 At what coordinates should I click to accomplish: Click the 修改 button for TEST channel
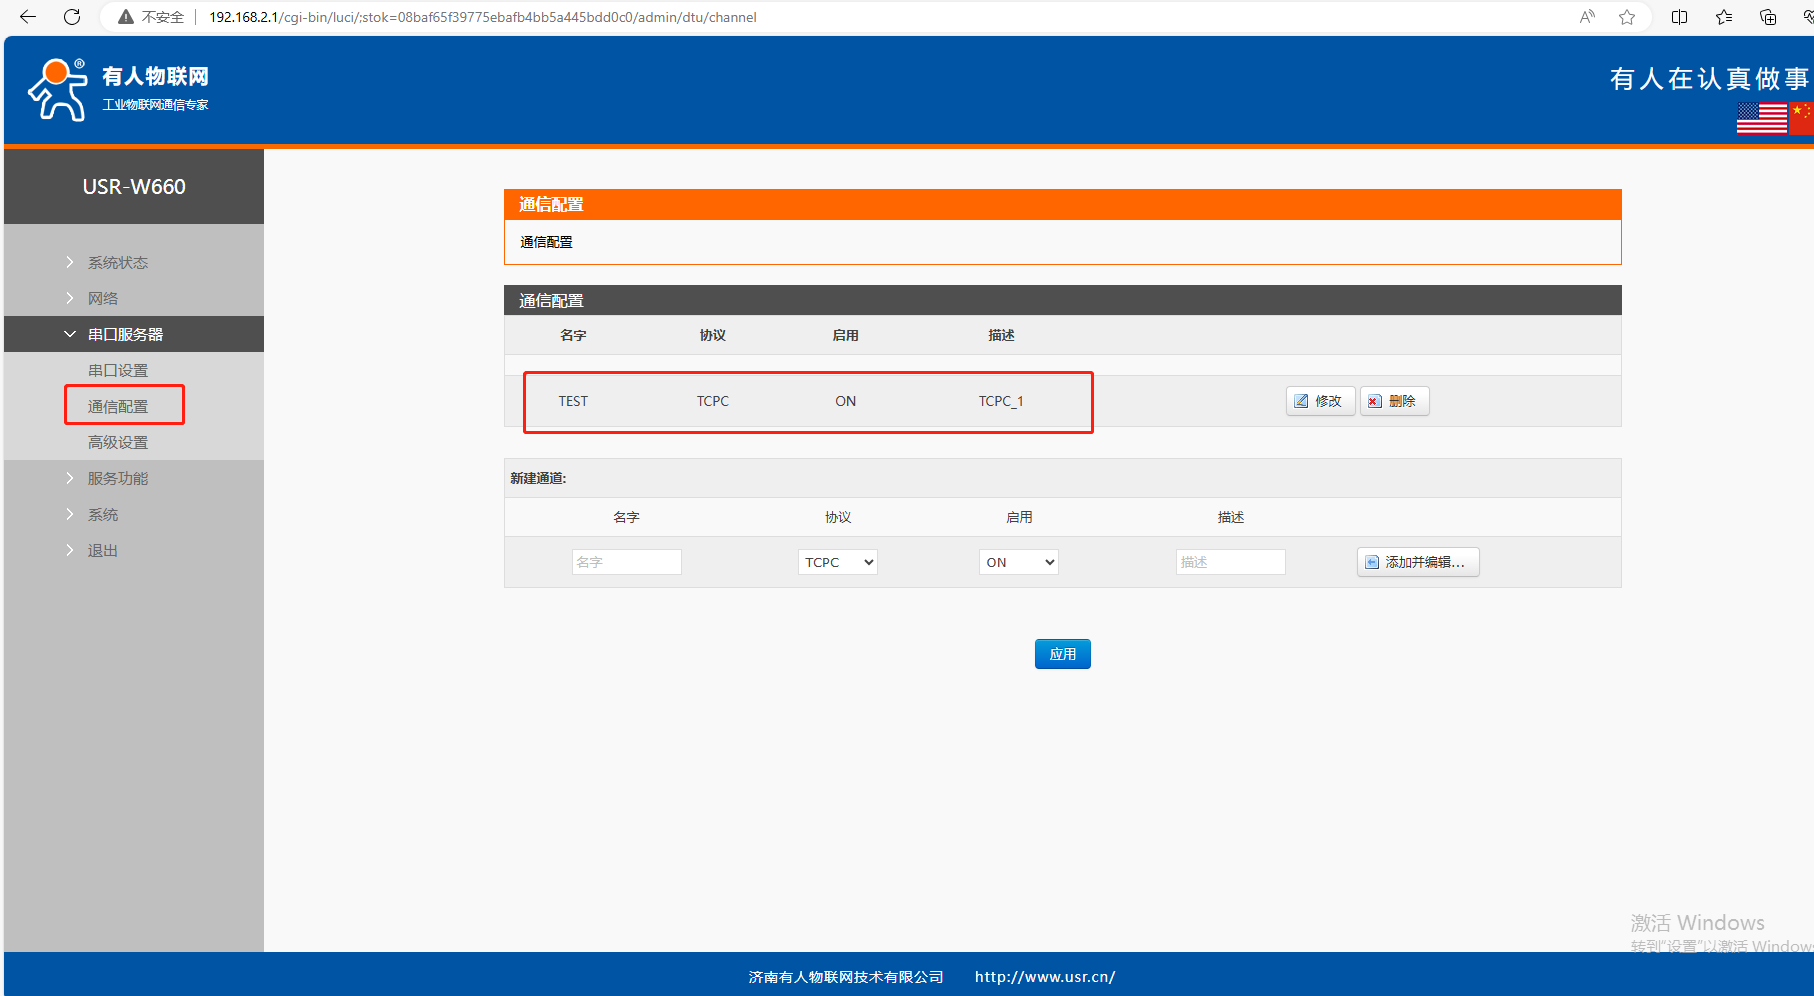click(1320, 401)
